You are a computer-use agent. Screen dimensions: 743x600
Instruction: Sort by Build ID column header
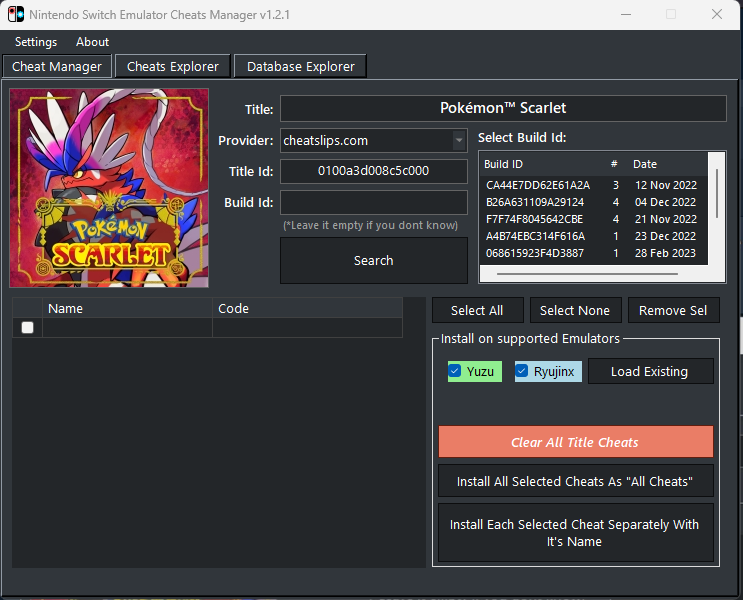(x=503, y=164)
